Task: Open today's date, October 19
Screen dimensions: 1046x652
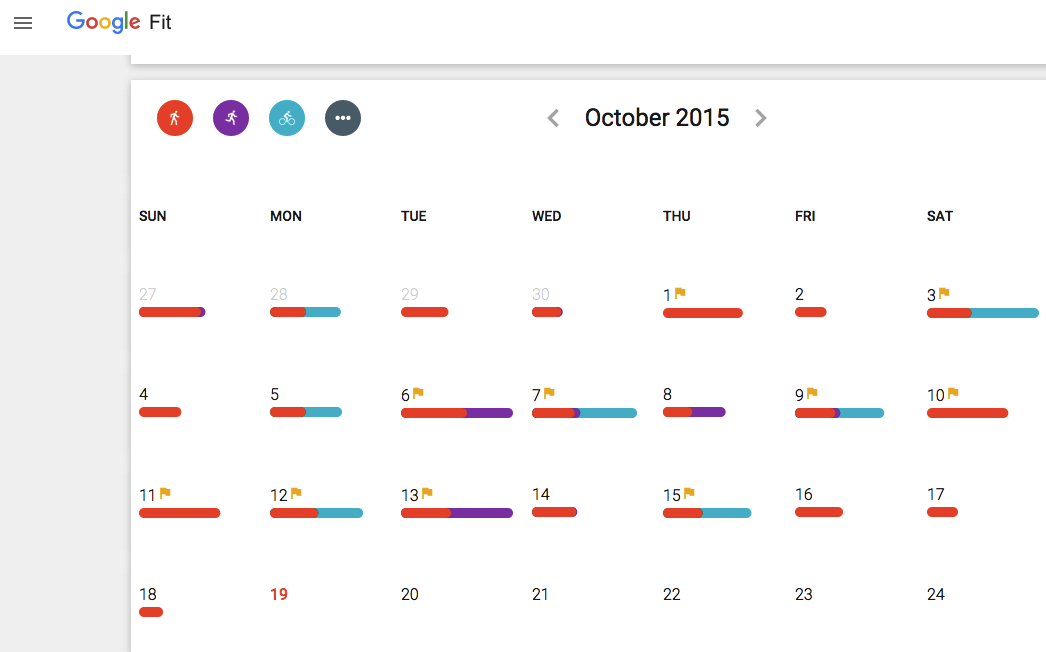Action: coord(279,594)
